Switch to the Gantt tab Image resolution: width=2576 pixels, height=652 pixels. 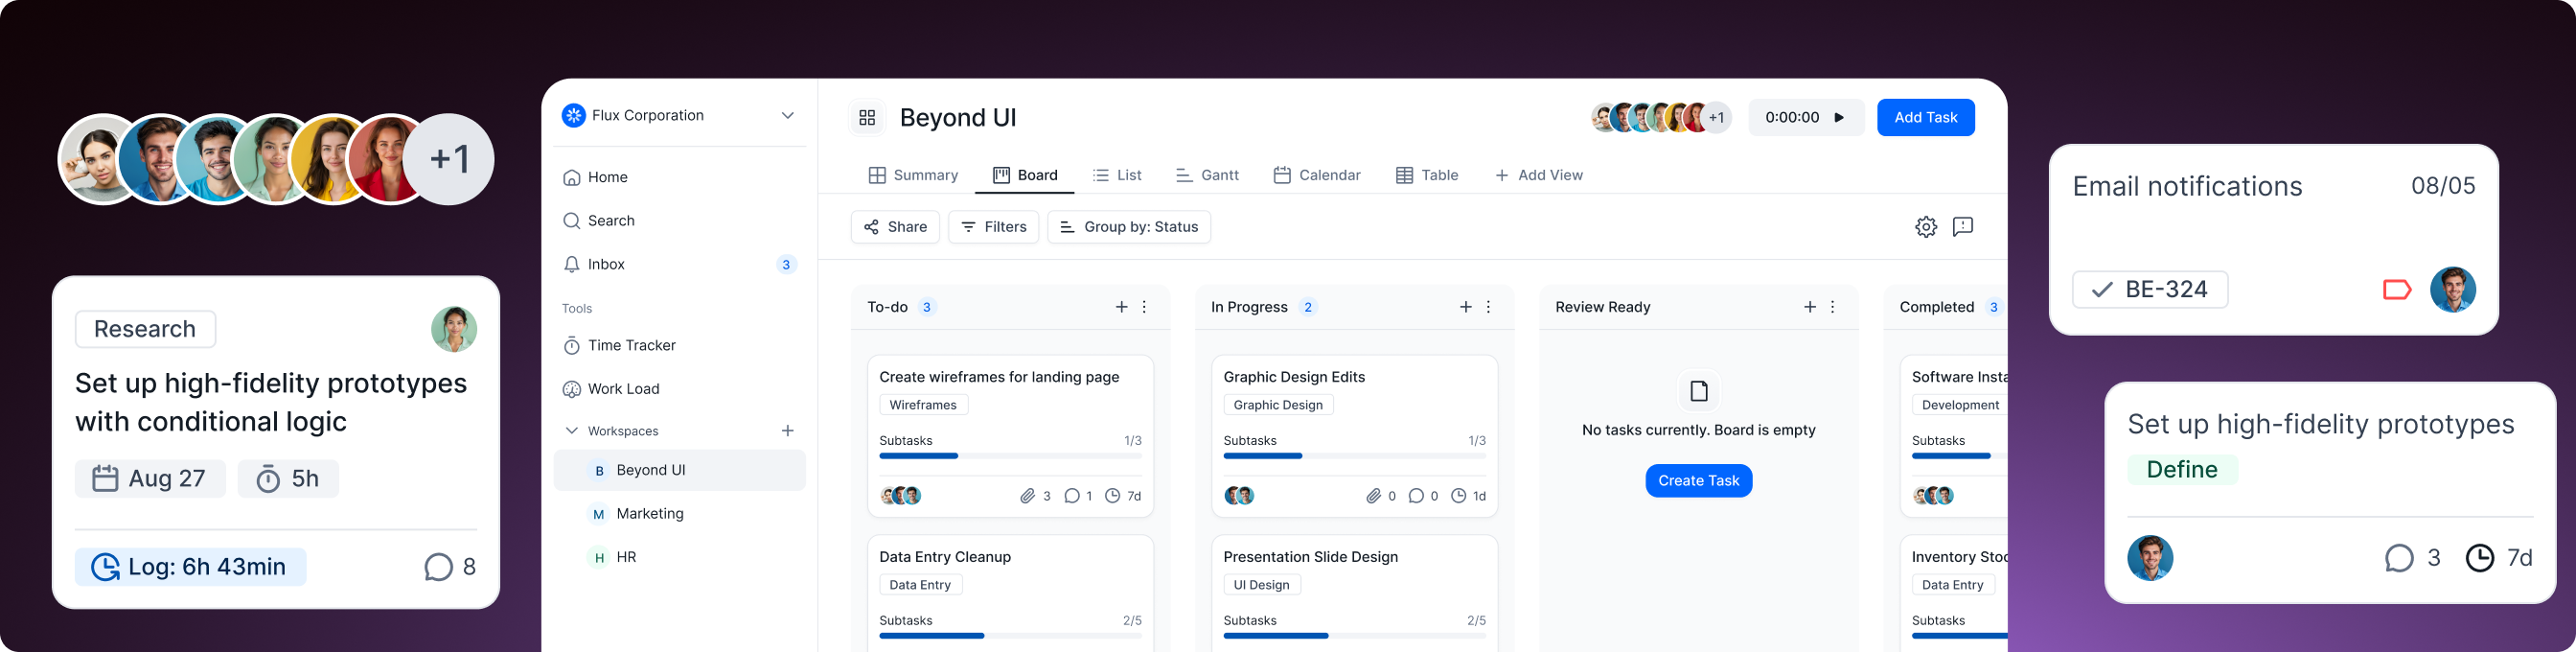1207,175
